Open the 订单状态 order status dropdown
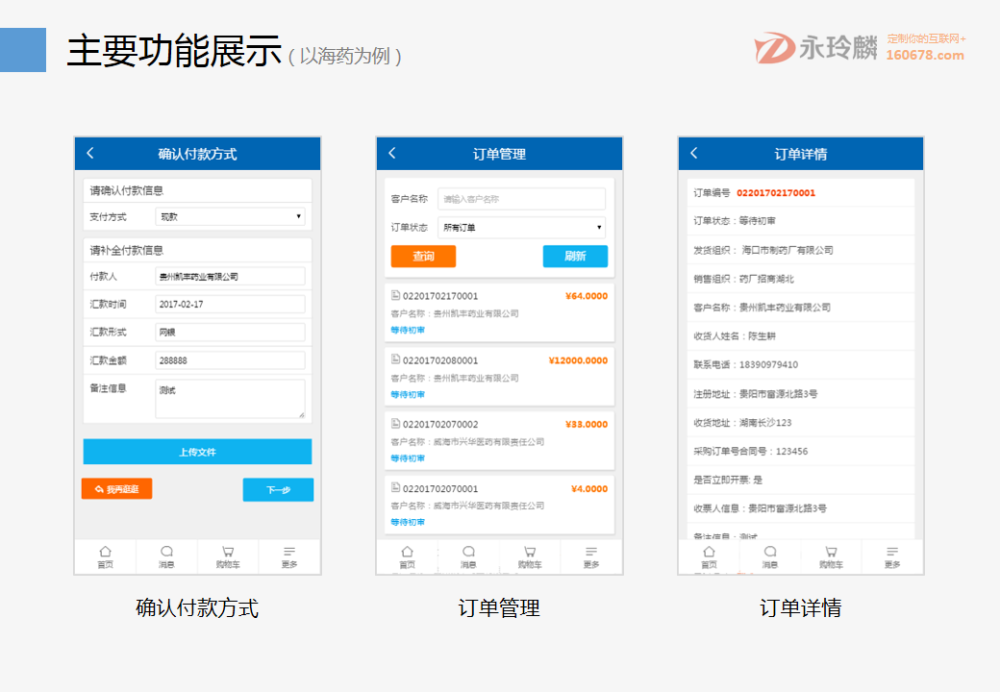This screenshot has height=692, width=1000. (522, 226)
